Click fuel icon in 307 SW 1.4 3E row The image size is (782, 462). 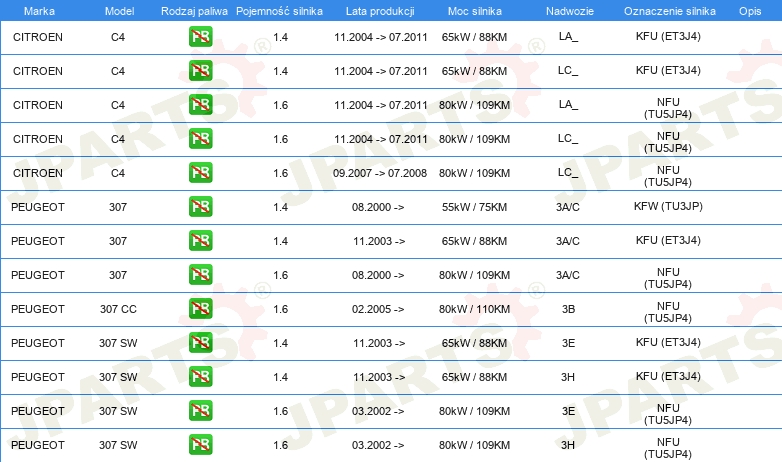click(200, 342)
